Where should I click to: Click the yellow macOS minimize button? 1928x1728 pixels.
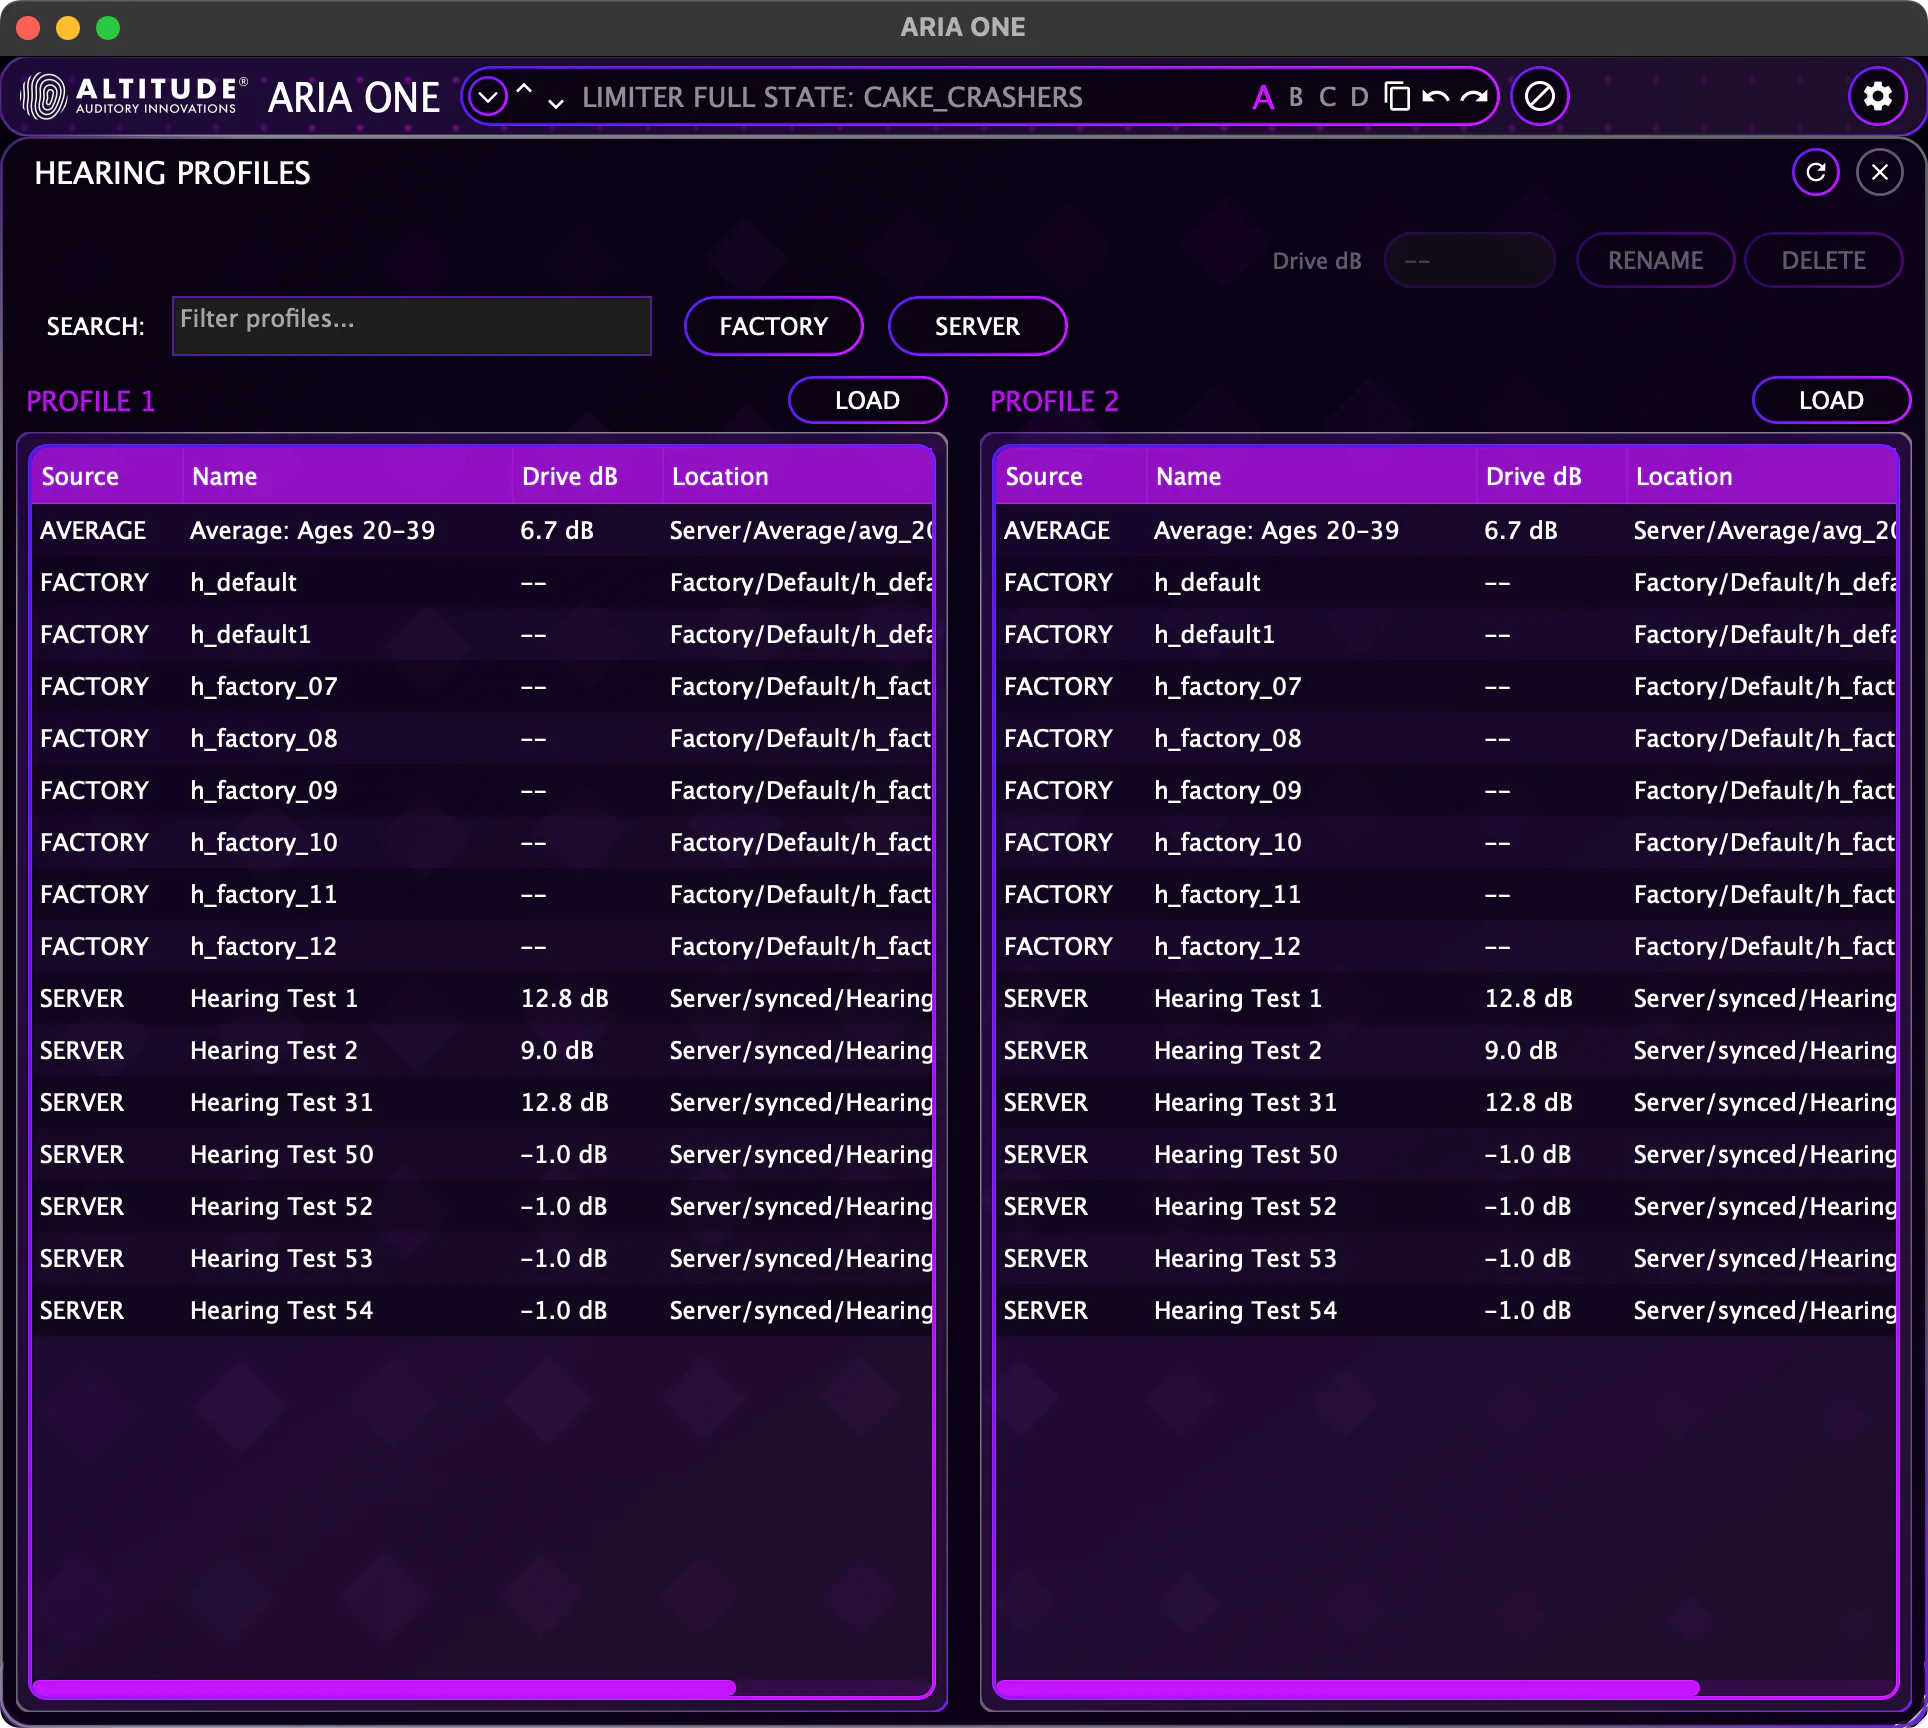click(68, 27)
